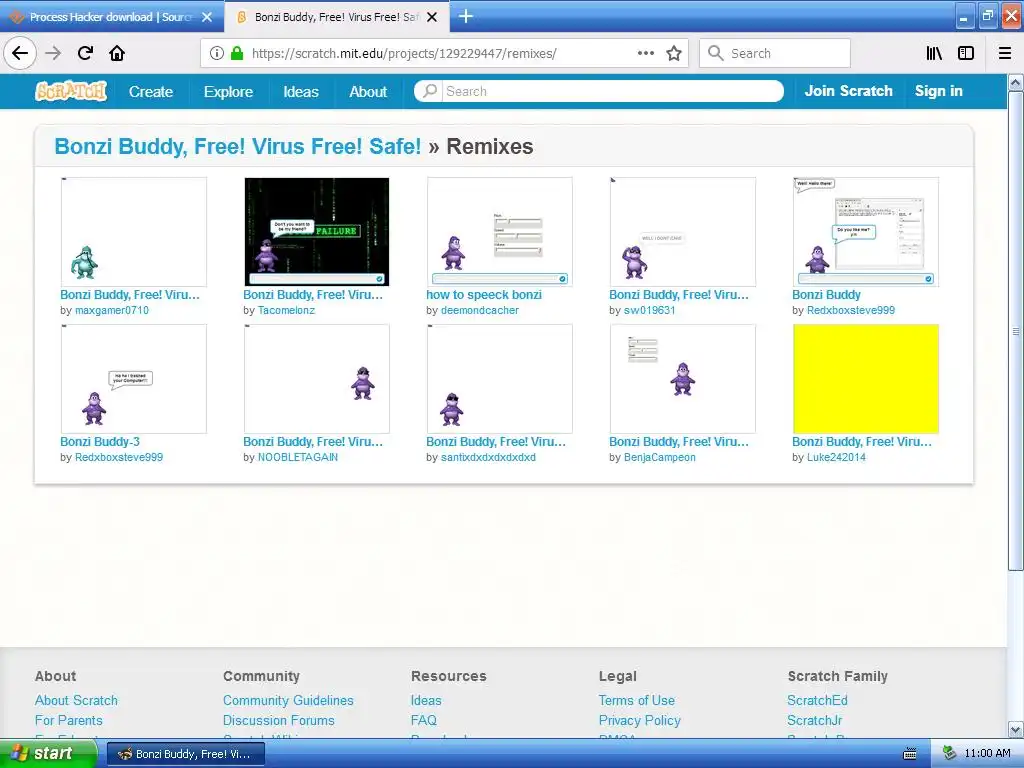The image size is (1024, 768).
Task: Click the address bar URL
Action: pyautogui.click(x=404, y=54)
